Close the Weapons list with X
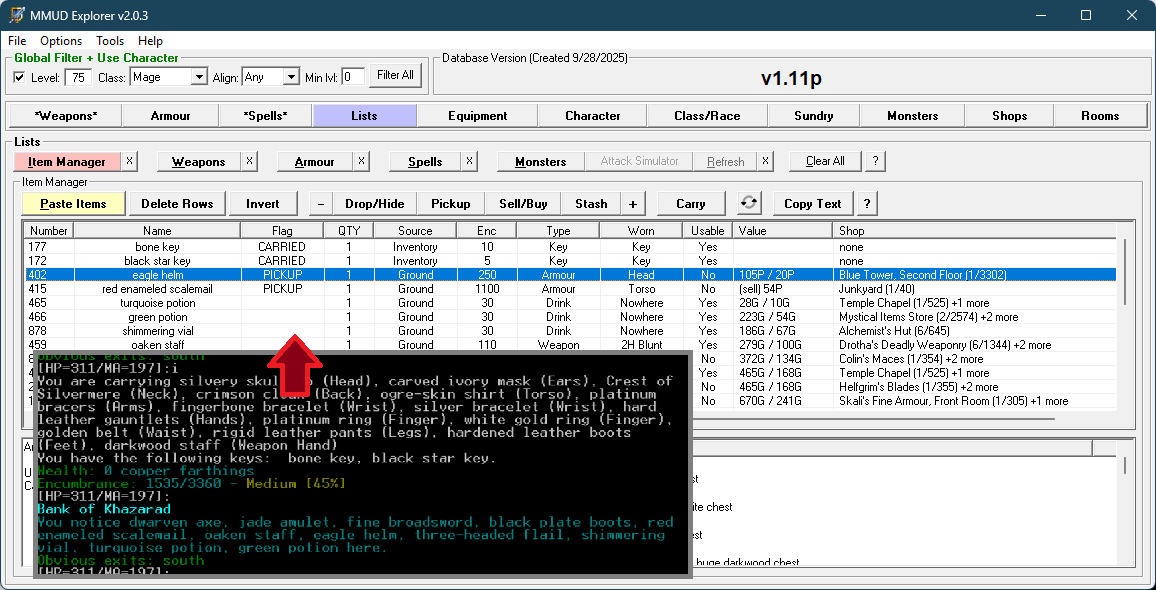Viewport: 1156px width, 590px height. click(250, 161)
